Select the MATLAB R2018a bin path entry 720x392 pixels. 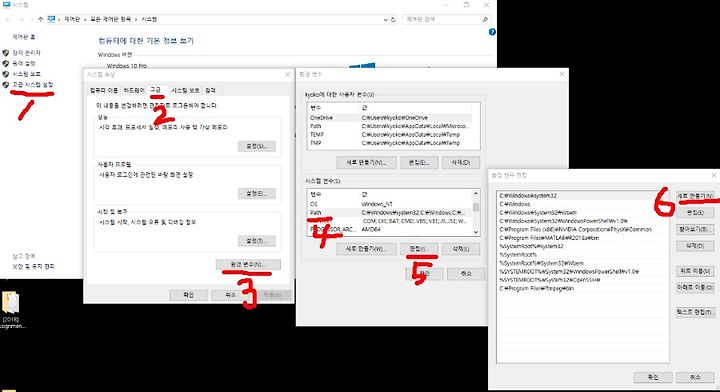pos(582,238)
